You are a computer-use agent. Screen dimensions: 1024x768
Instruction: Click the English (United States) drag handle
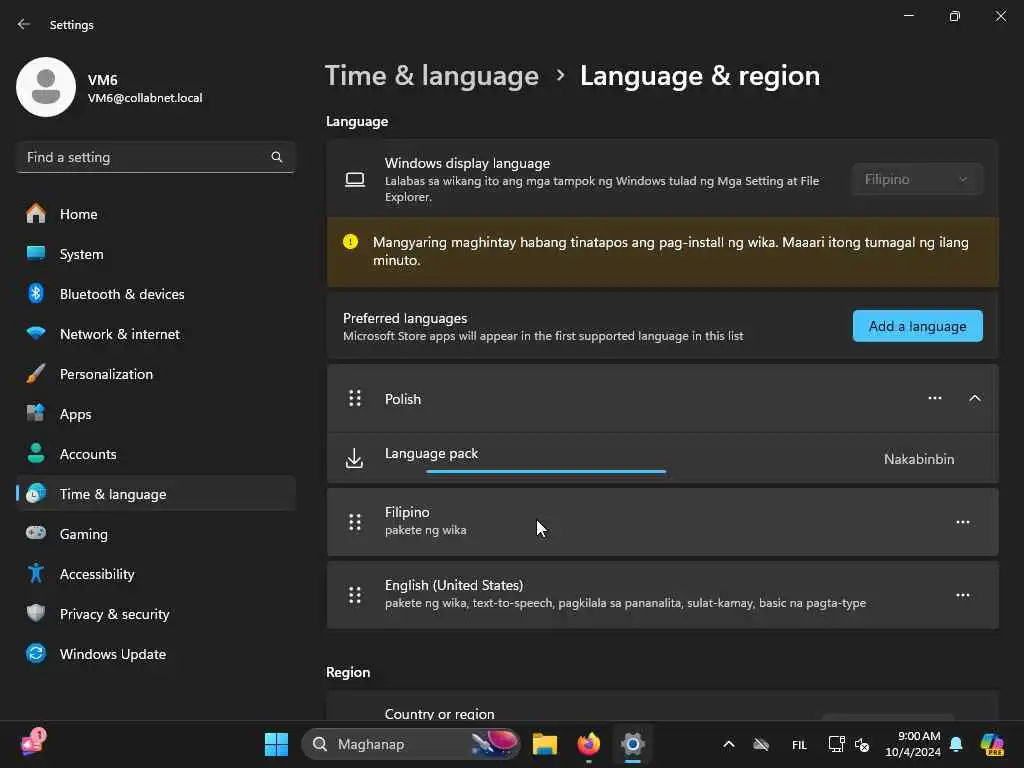pyautogui.click(x=355, y=595)
